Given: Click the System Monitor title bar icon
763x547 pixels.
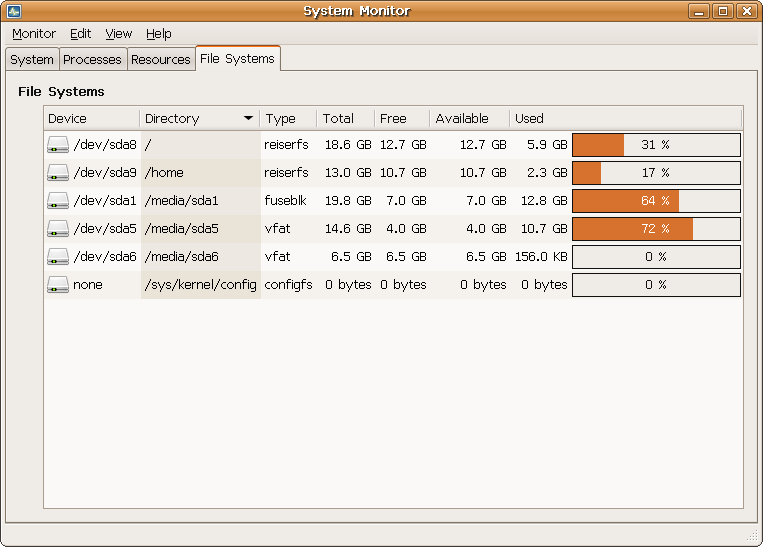Looking at the screenshot, I should tap(14, 11).
